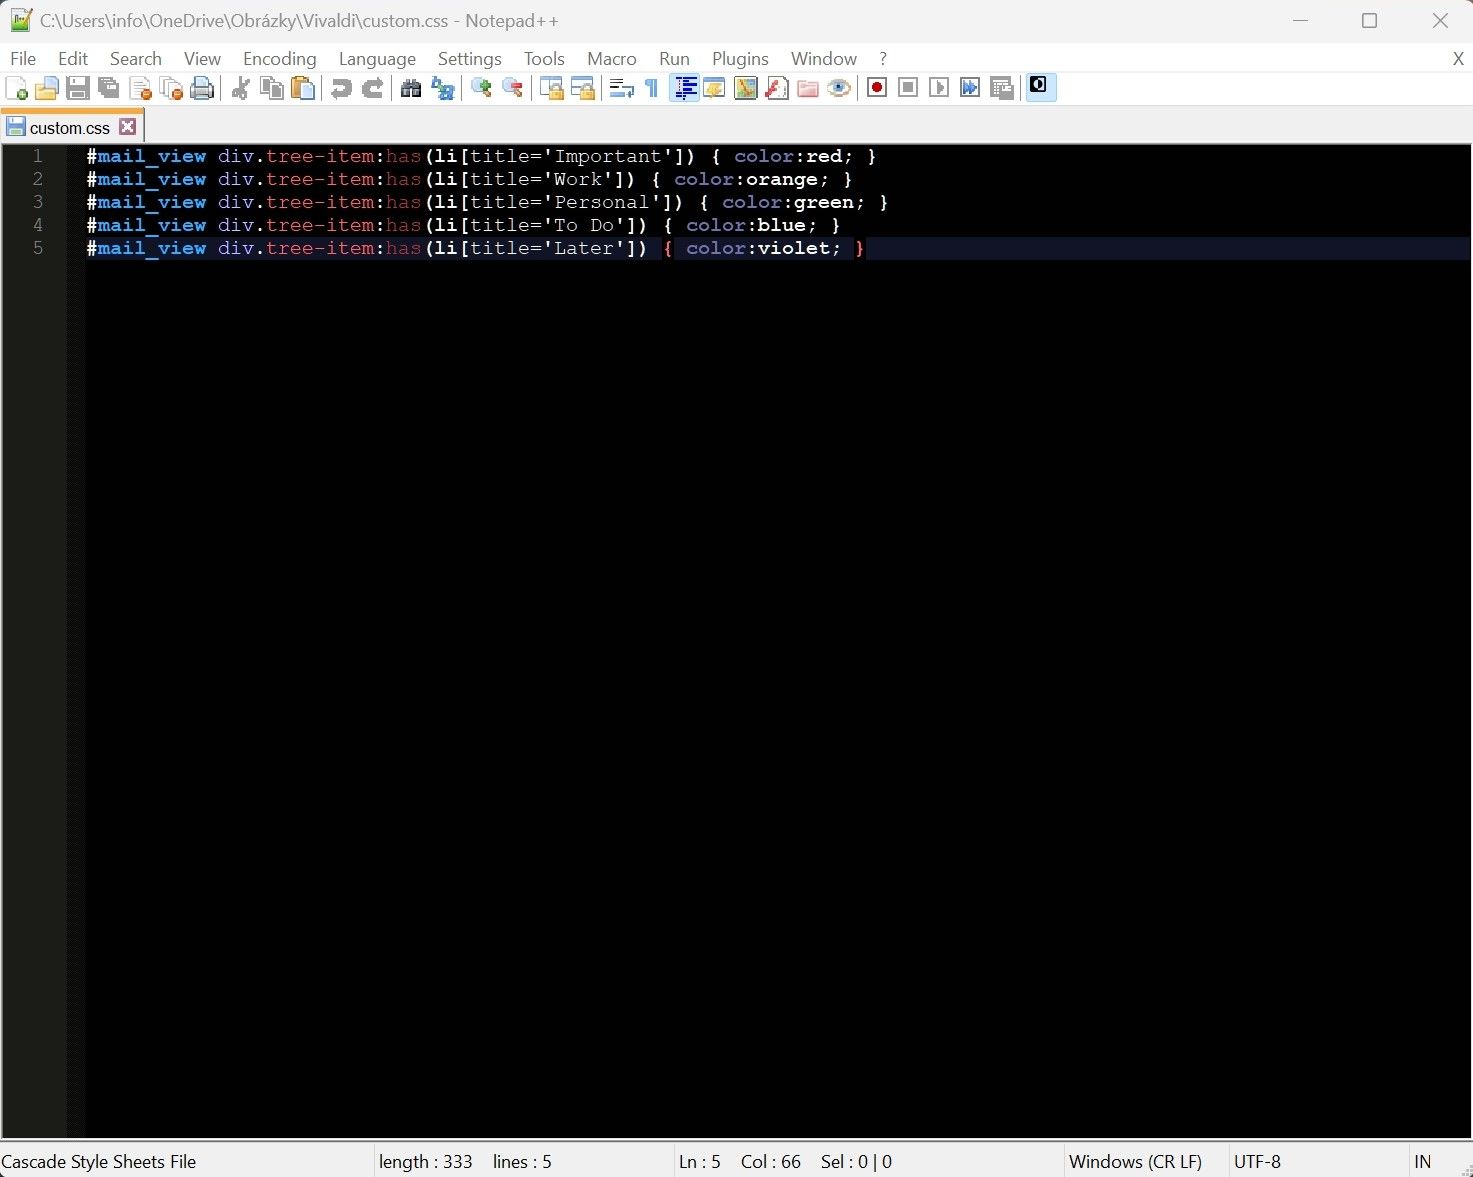
Task: Toggle file monitoring eye icon
Action: click(839, 88)
